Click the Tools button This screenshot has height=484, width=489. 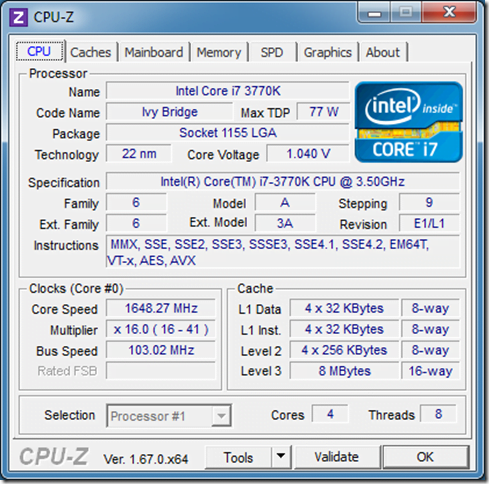(238, 457)
